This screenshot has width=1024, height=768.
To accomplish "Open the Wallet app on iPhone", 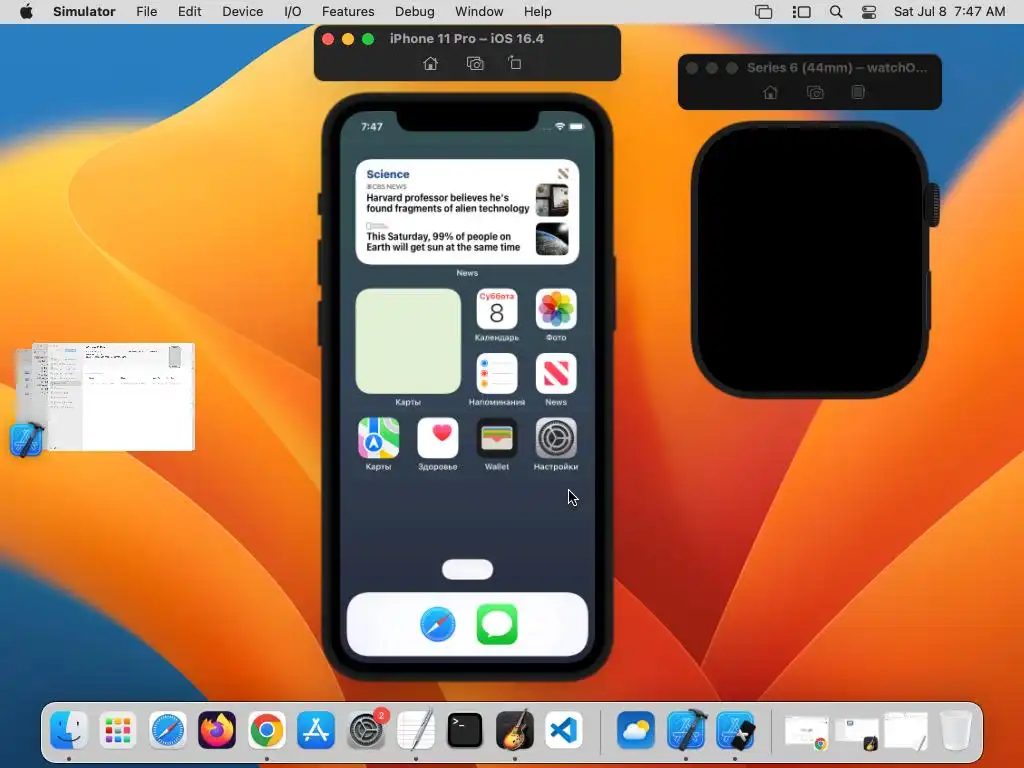I will [497, 438].
